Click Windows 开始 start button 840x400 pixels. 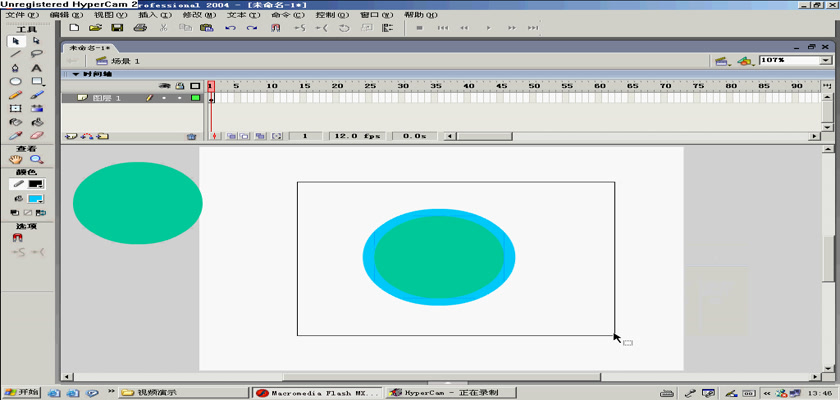pos(21,393)
